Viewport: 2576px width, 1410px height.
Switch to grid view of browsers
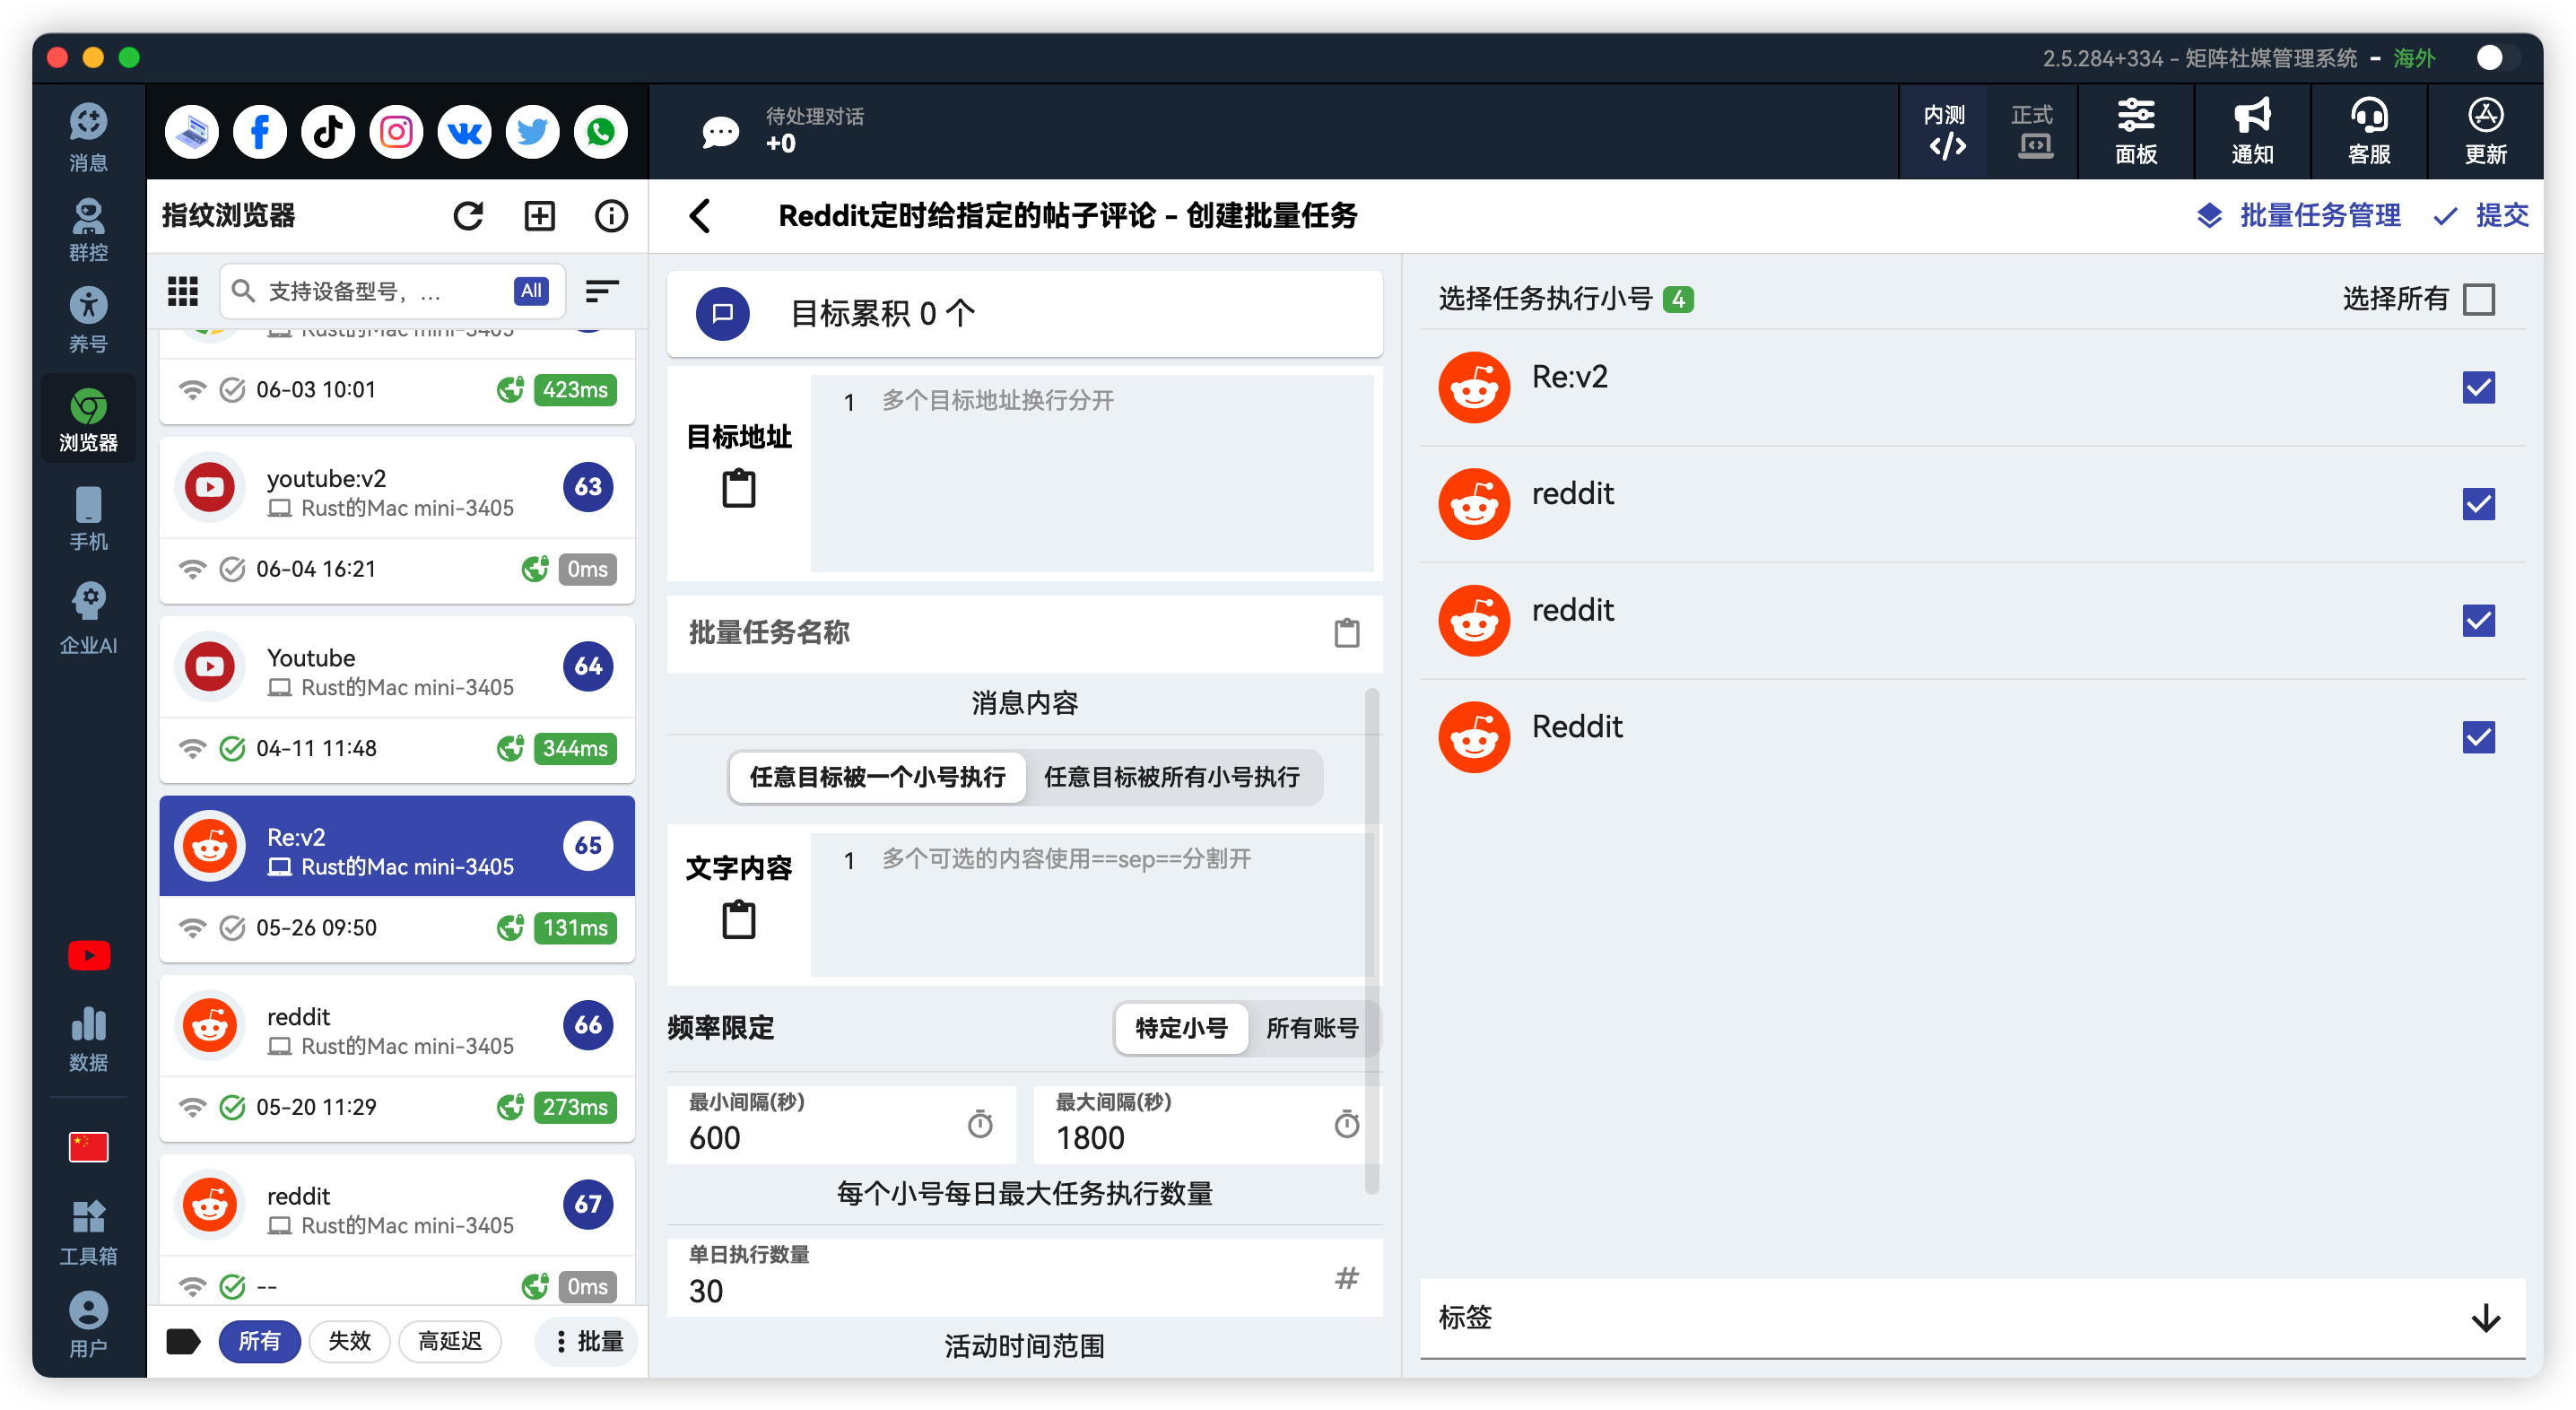[x=182, y=291]
